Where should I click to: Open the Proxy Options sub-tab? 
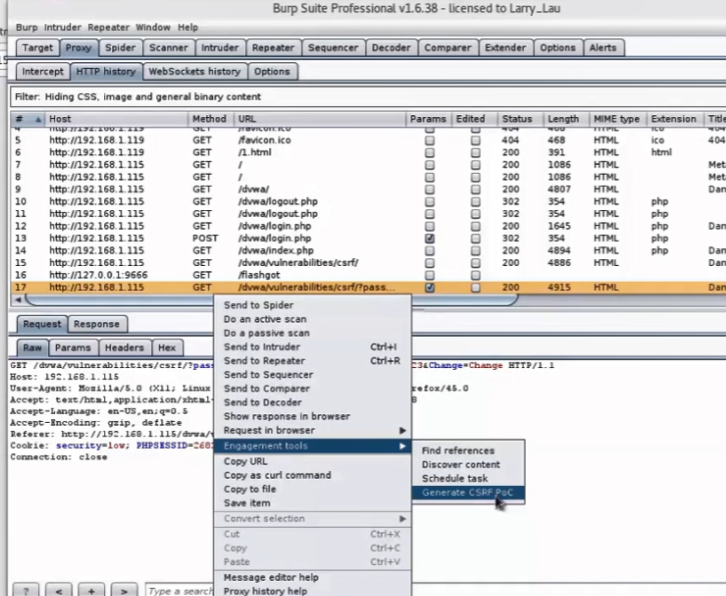click(272, 72)
